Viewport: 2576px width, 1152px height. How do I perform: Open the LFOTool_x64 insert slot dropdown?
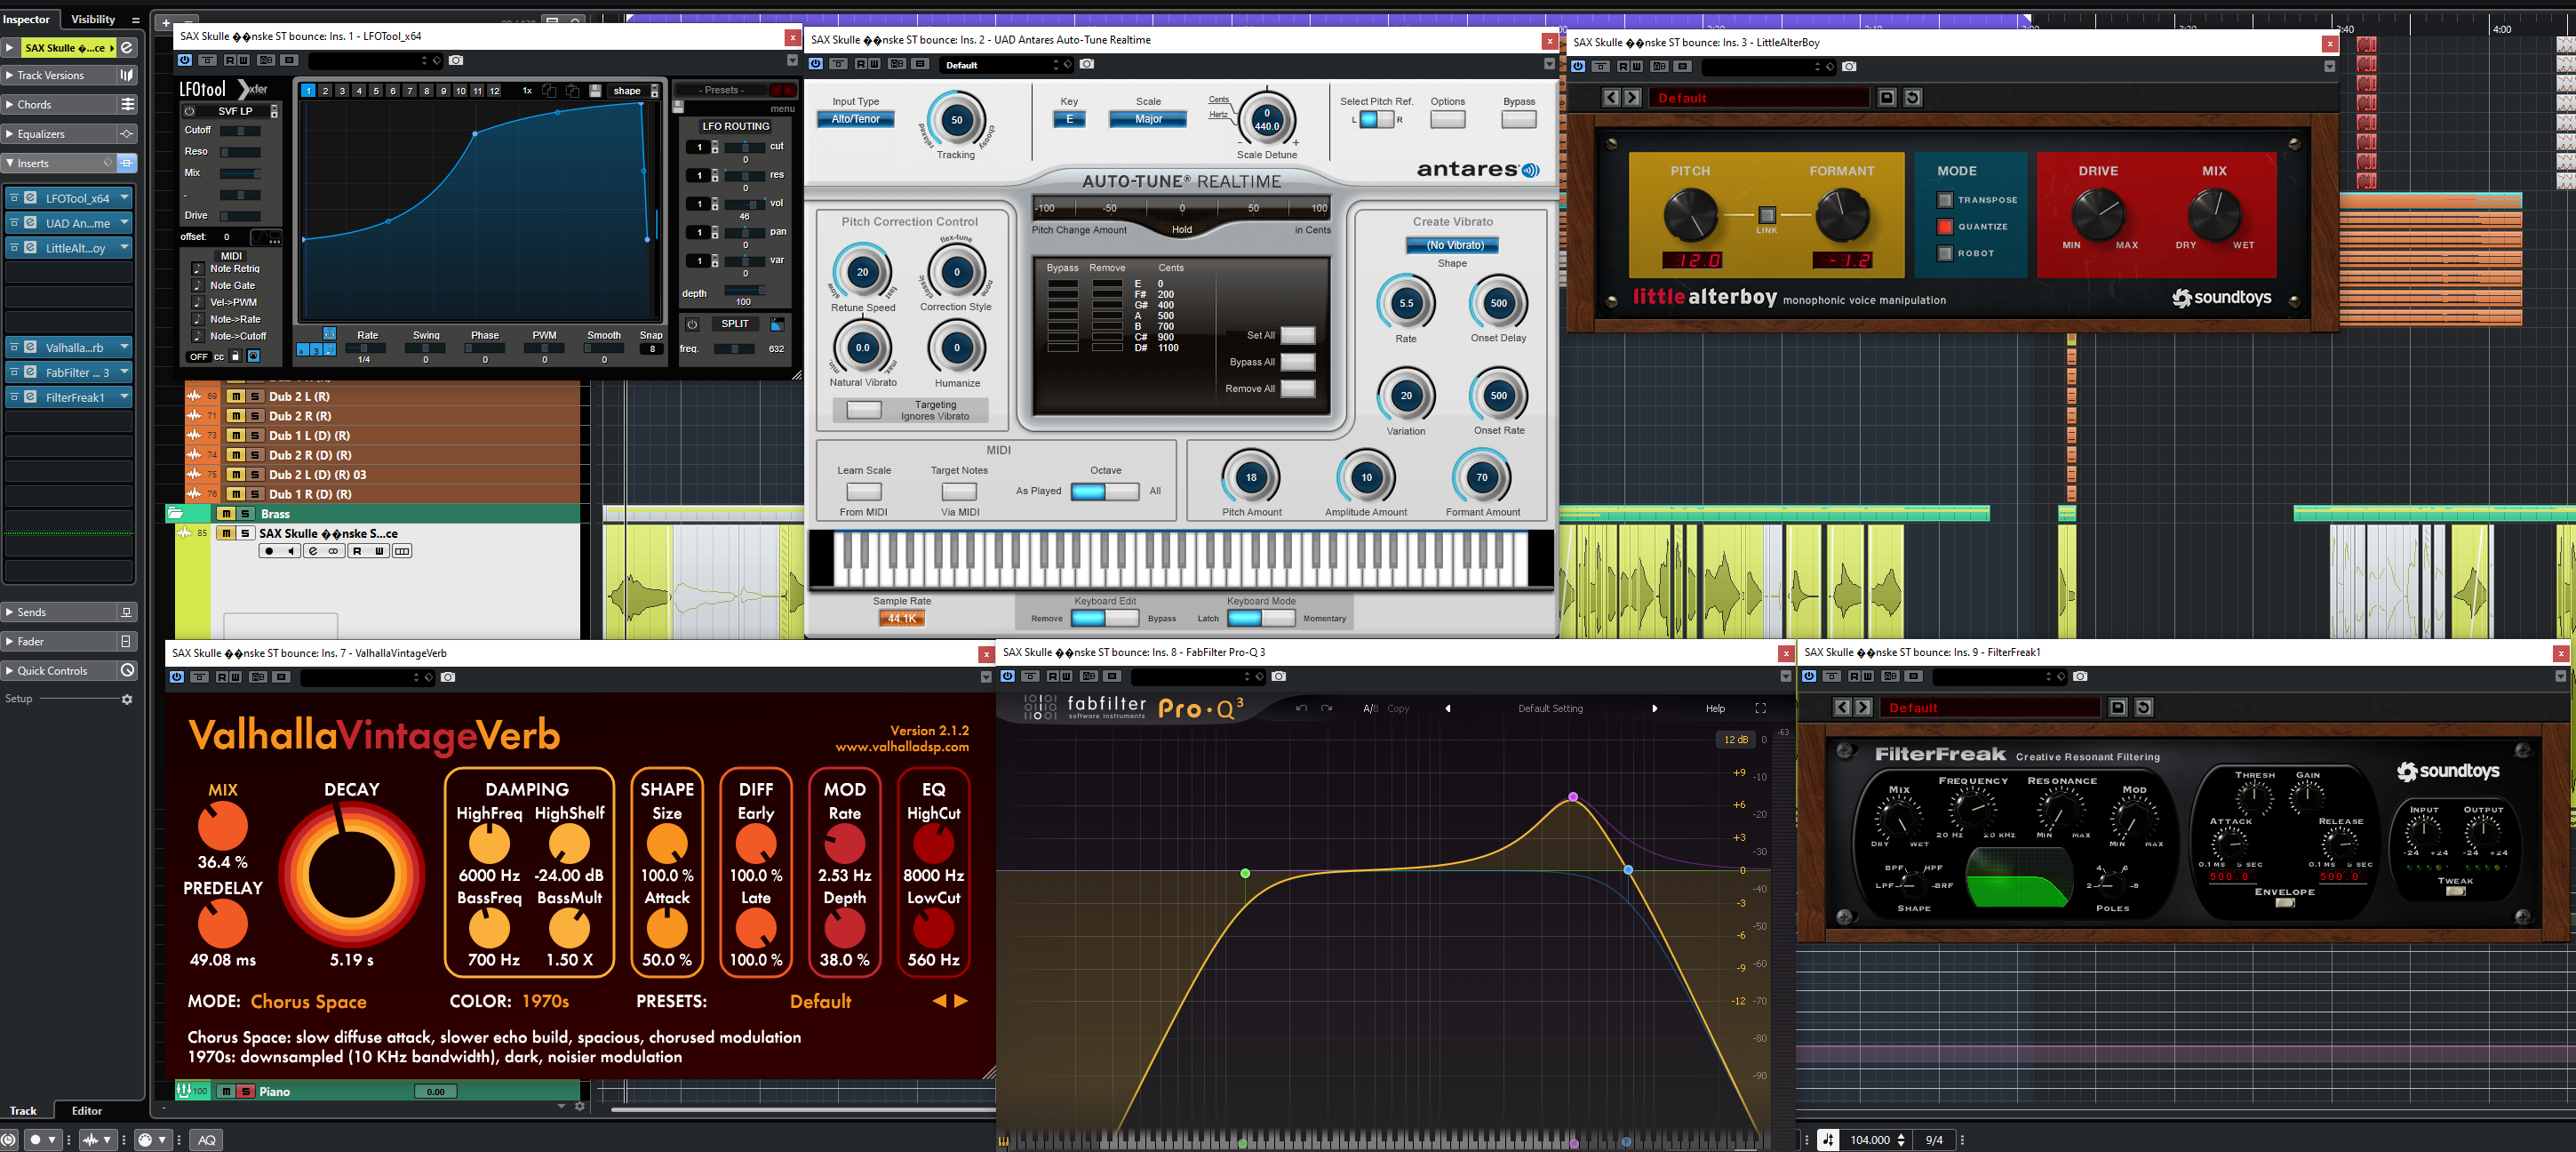124,198
